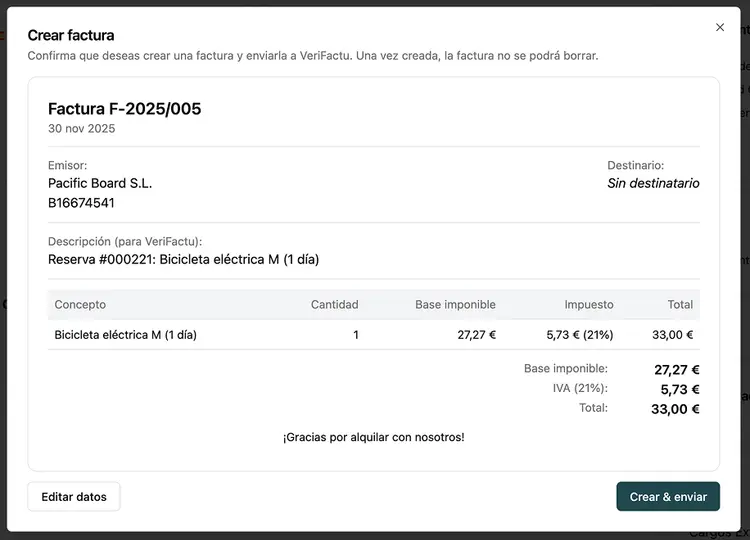This screenshot has width=750, height=540.
Task: Click the tax ID B16674541
Action: pos(81,203)
